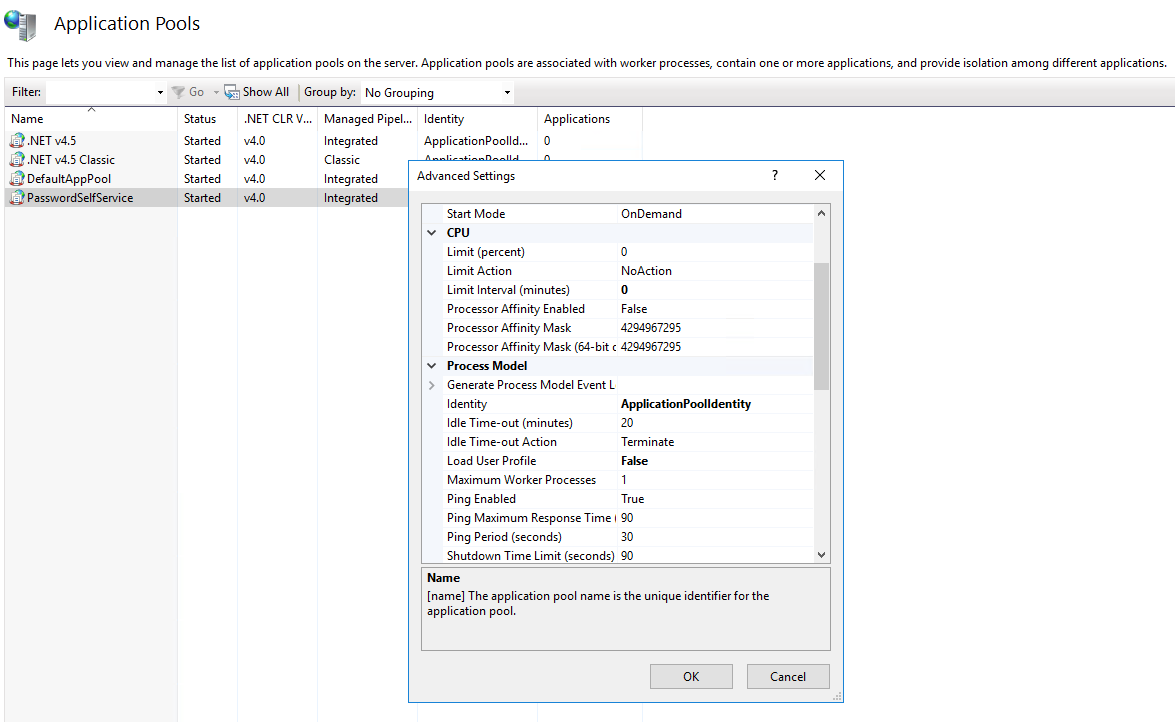The width and height of the screenshot is (1175, 722).
Task: Click the DefaultAppPool icon
Action: pos(17,179)
